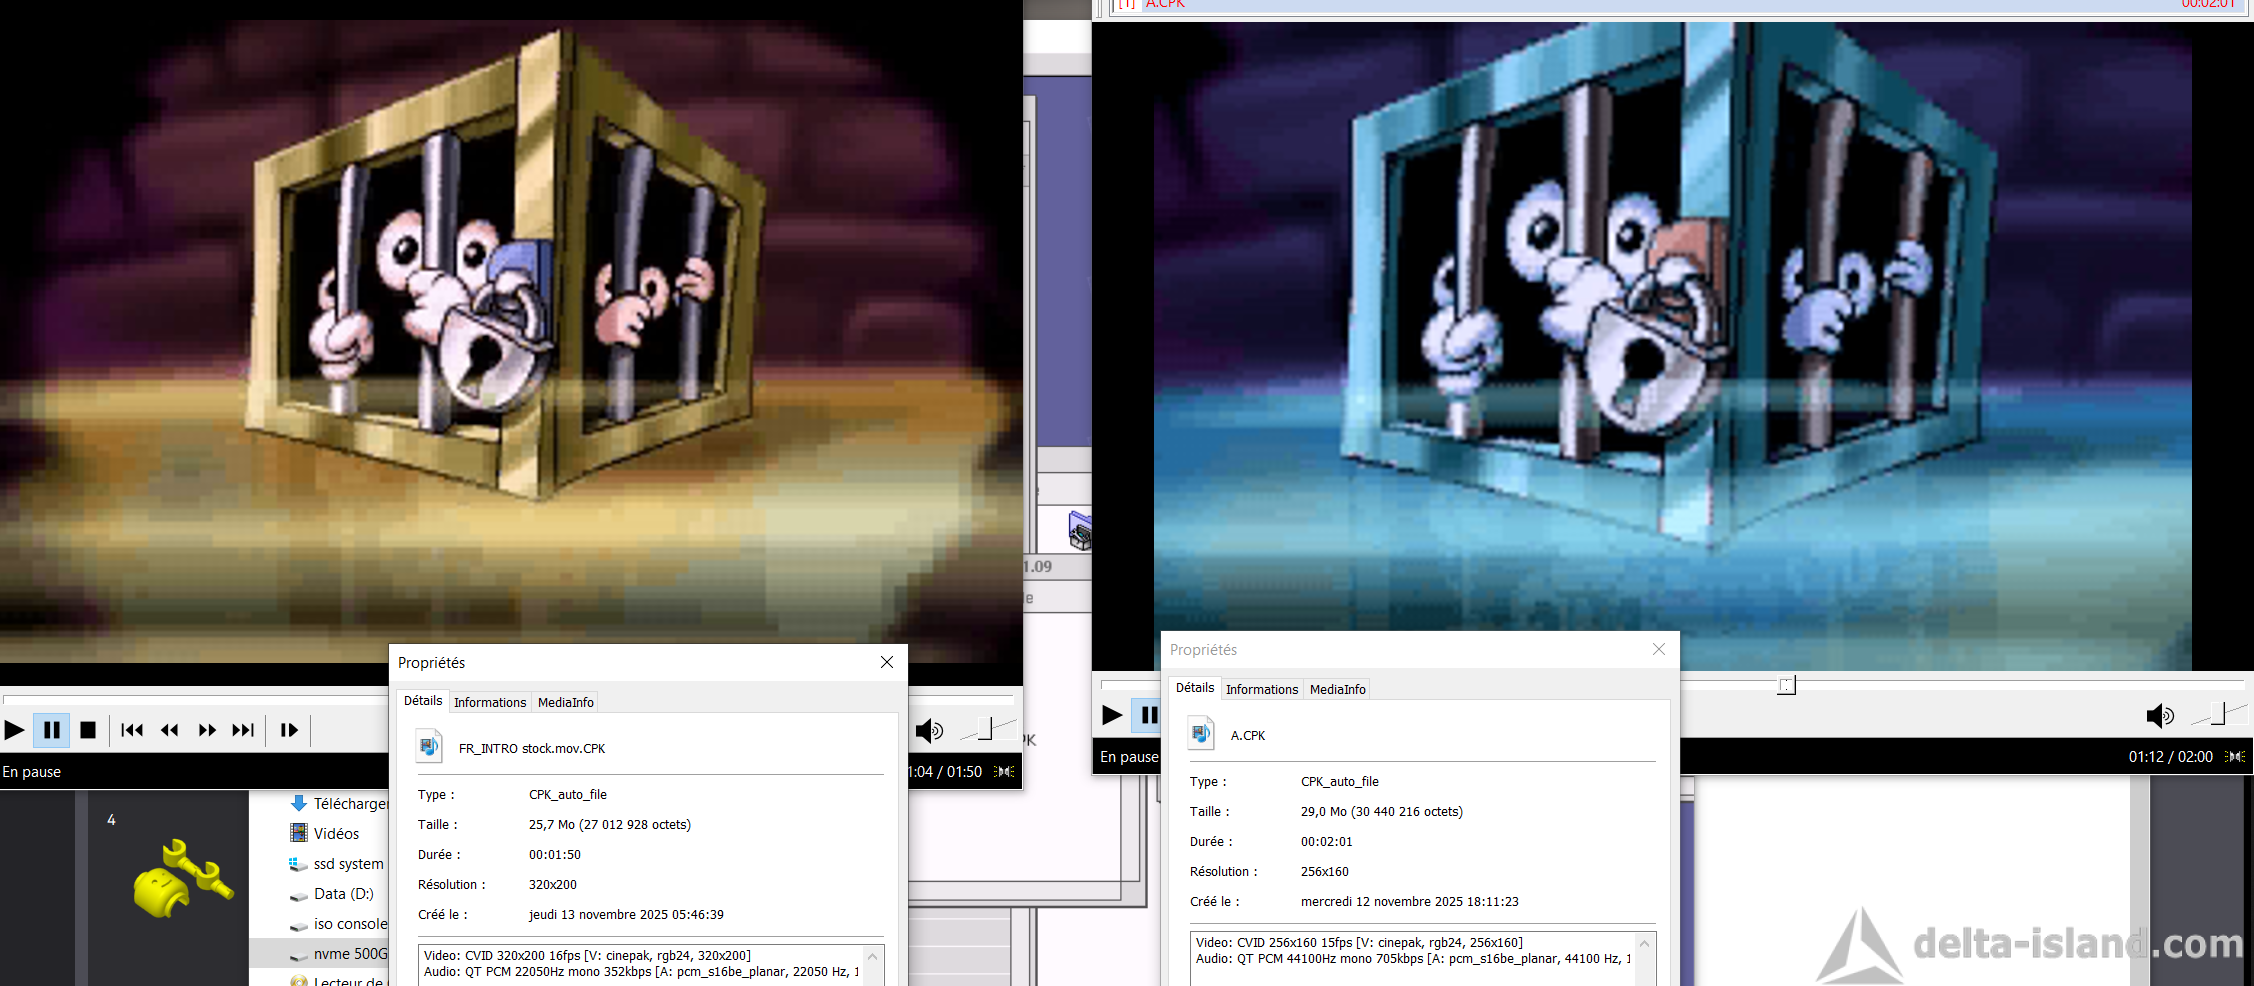Click the resolution value 320x200
Screen dimensions: 2254x986
pos(553,885)
